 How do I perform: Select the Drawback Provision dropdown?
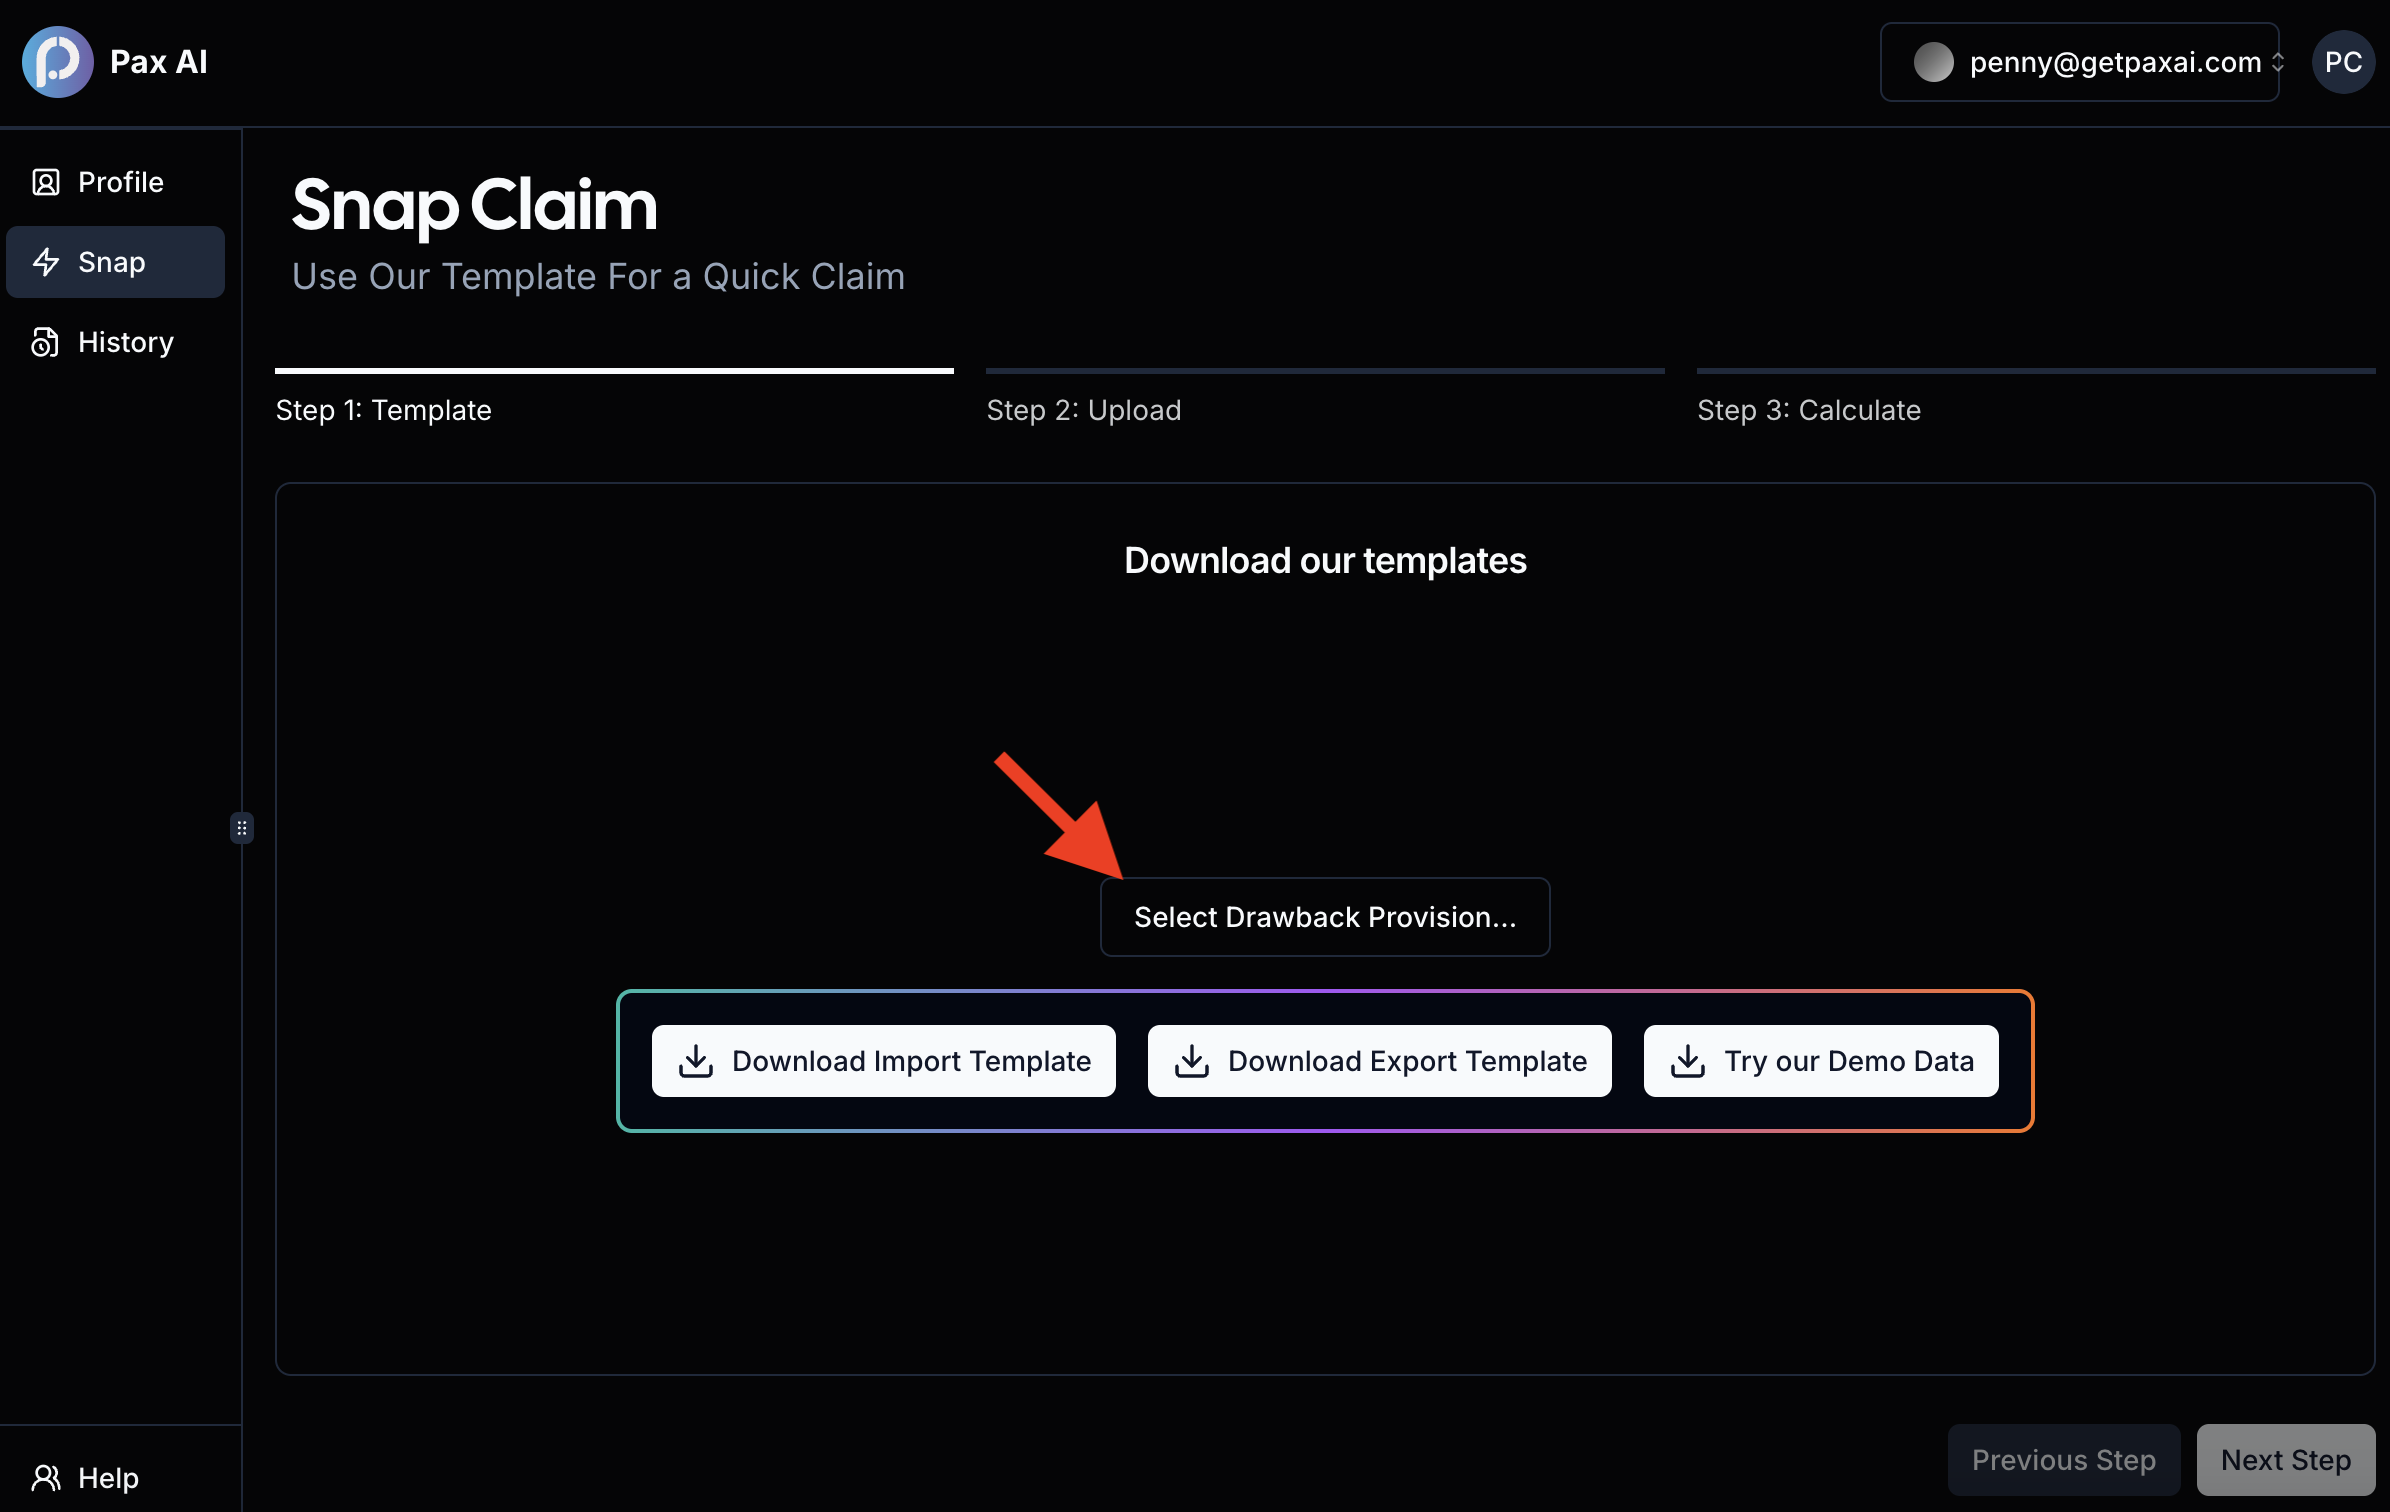[x=1326, y=916]
